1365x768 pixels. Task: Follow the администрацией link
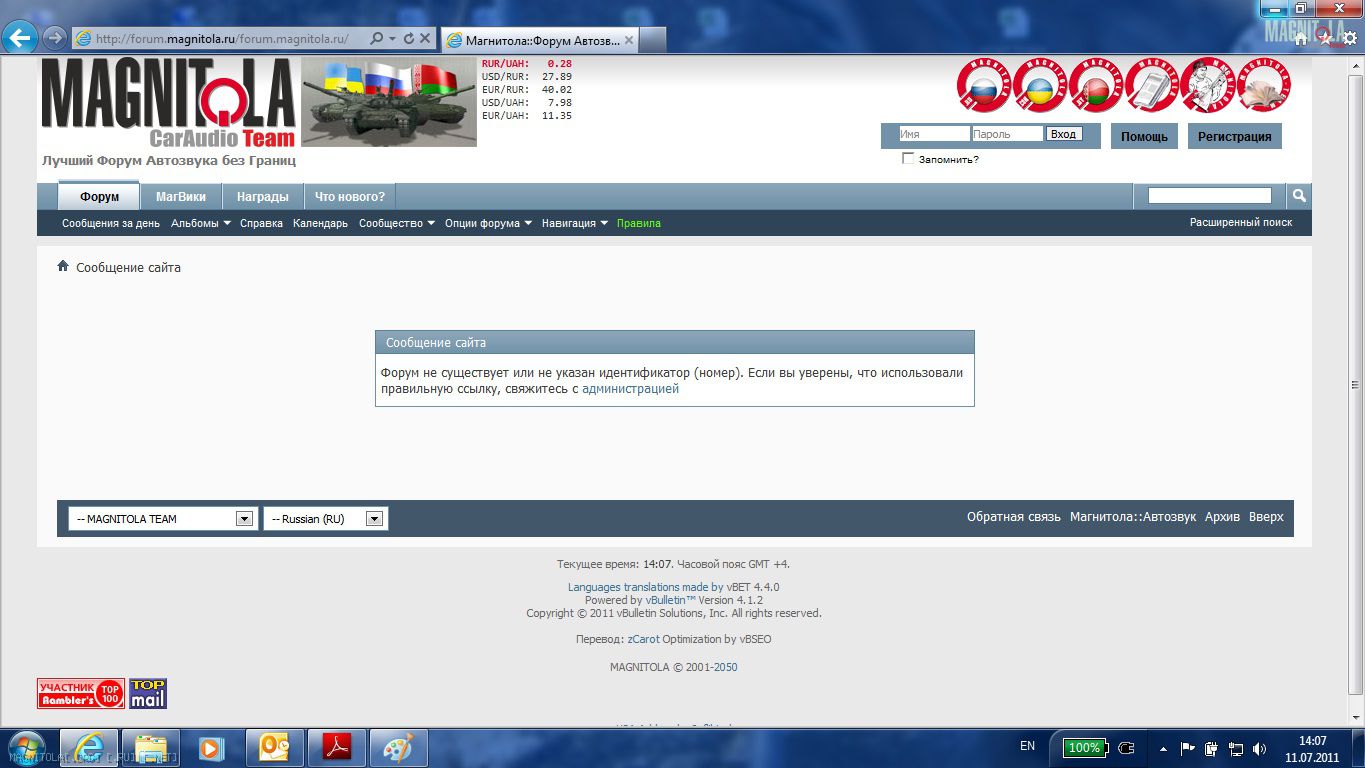tap(630, 389)
